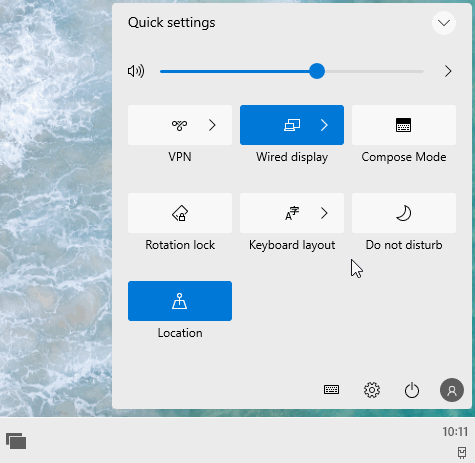This screenshot has height=463, width=475.
Task: Open Keyboard layout submenu arrow
Action: pyautogui.click(x=324, y=213)
